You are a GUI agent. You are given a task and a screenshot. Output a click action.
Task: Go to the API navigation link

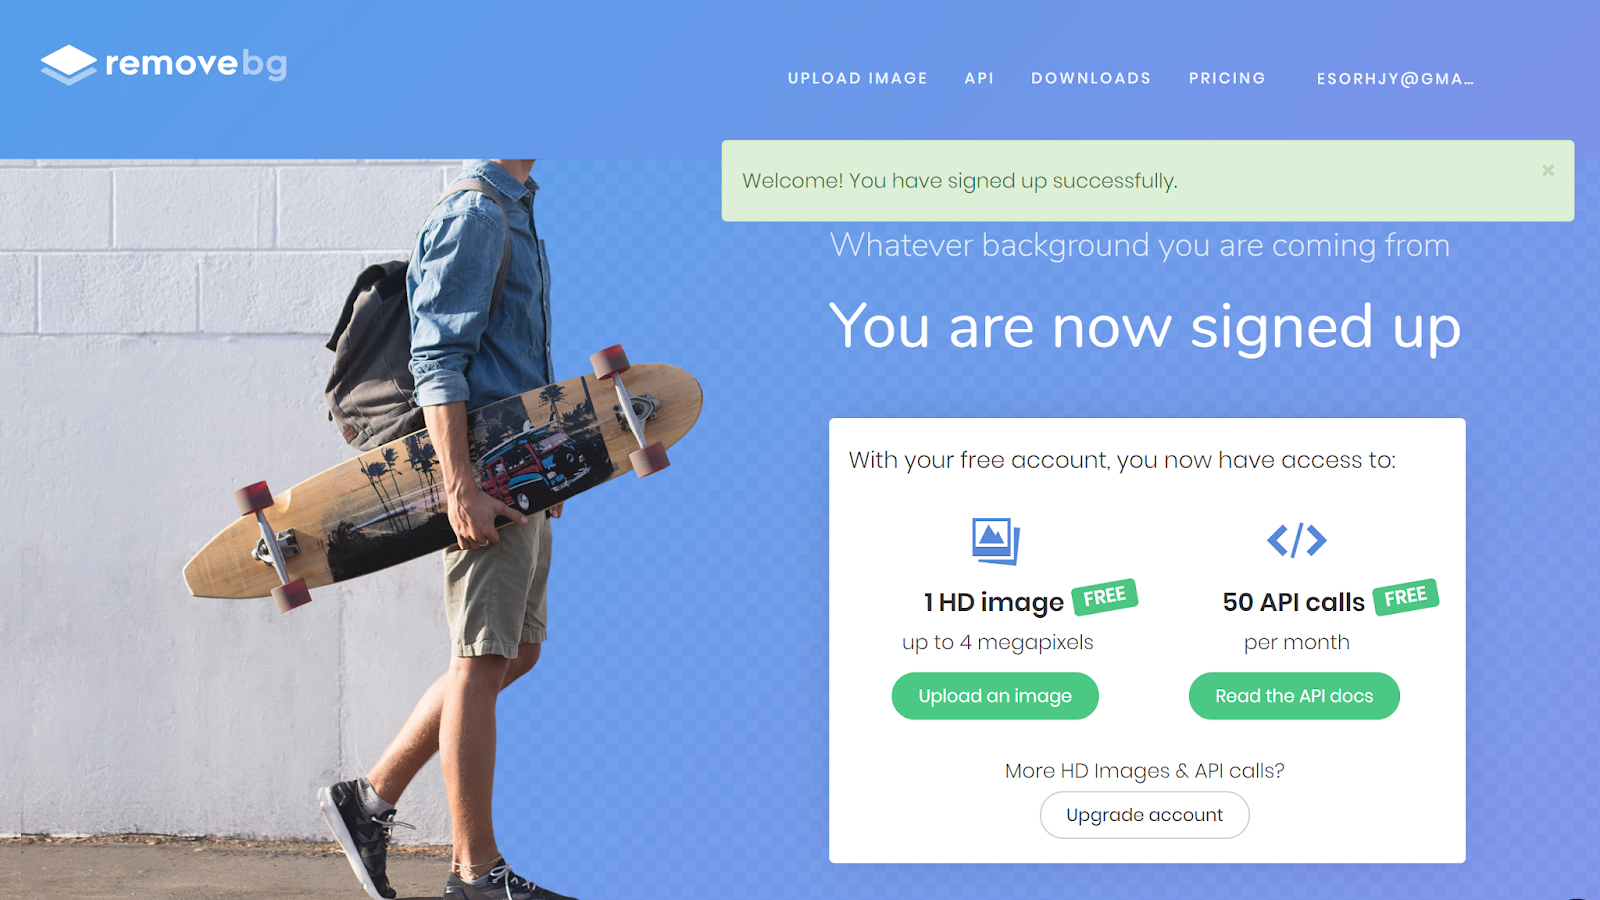point(979,78)
